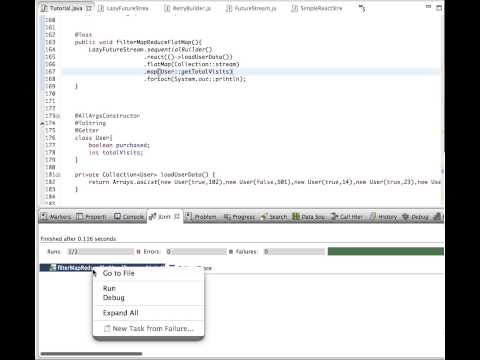Image resolution: width=480 pixels, height=360 pixels.
Task: Click the warning marker at line 174
Action: 42,123
